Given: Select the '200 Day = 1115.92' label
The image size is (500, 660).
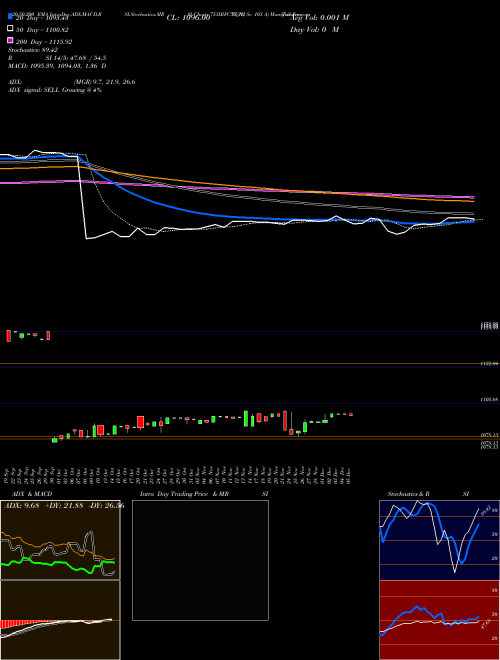Looking at the screenshot, I should tap(44, 42).
